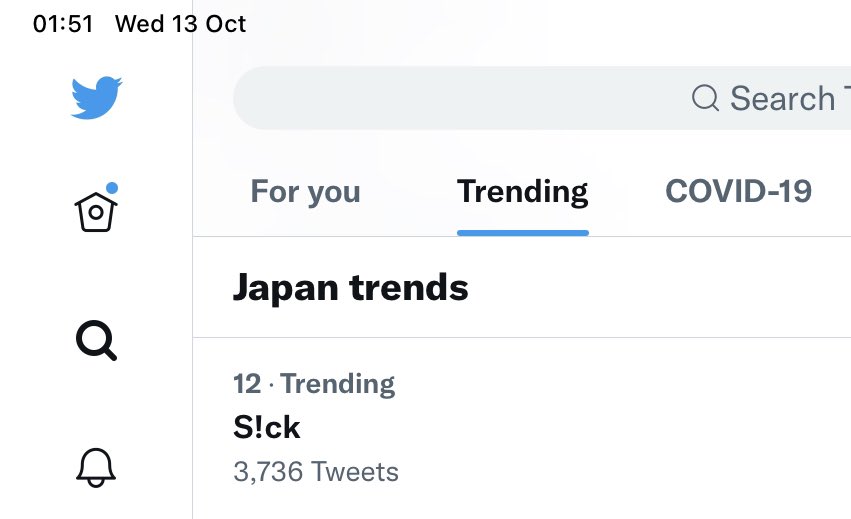The image size is (851, 519).
Task: Tap the 01:51 clock in status bar
Action: click(x=63, y=24)
